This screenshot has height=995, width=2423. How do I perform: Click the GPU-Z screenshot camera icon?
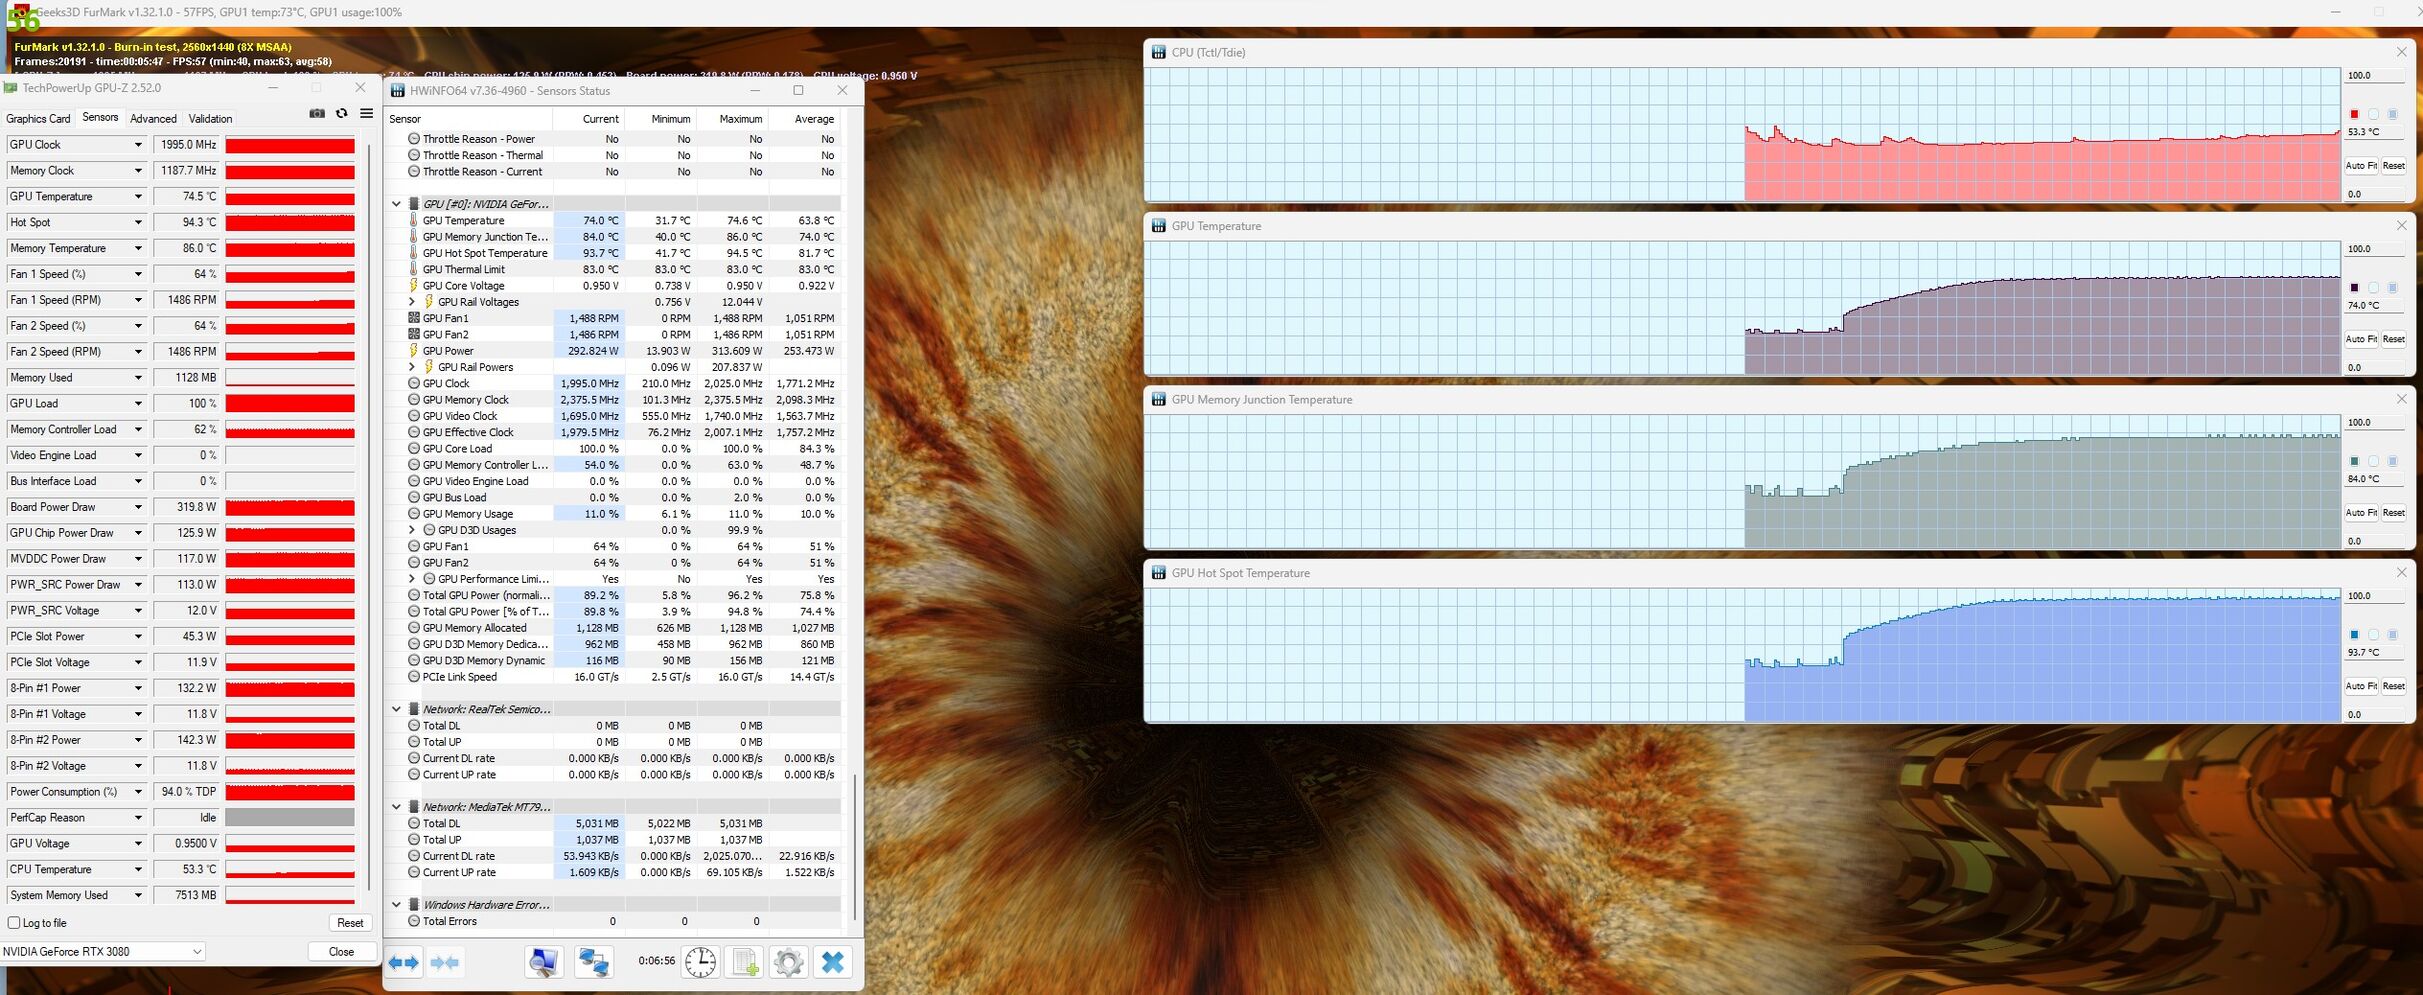click(x=317, y=114)
